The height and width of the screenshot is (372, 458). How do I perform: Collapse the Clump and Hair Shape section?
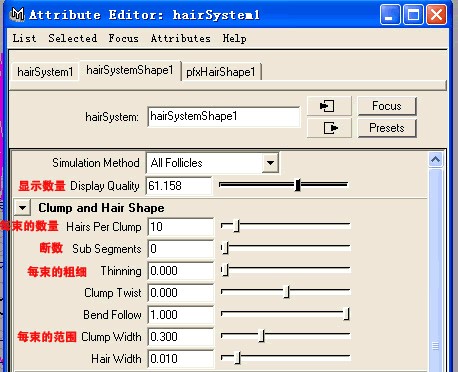pyautogui.click(x=22, y=208)
